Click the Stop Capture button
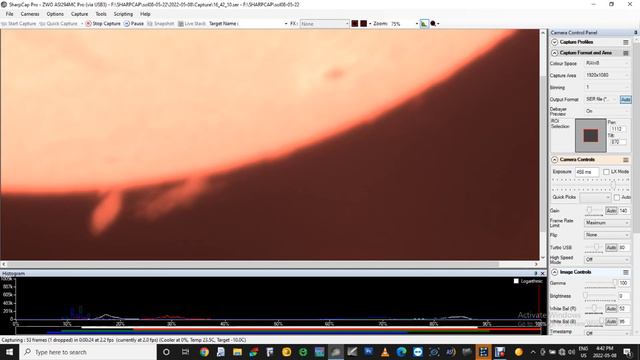Image resolution: width=640 pixels, height=360 pixels. pyautogui.click(x=103, y=24)
